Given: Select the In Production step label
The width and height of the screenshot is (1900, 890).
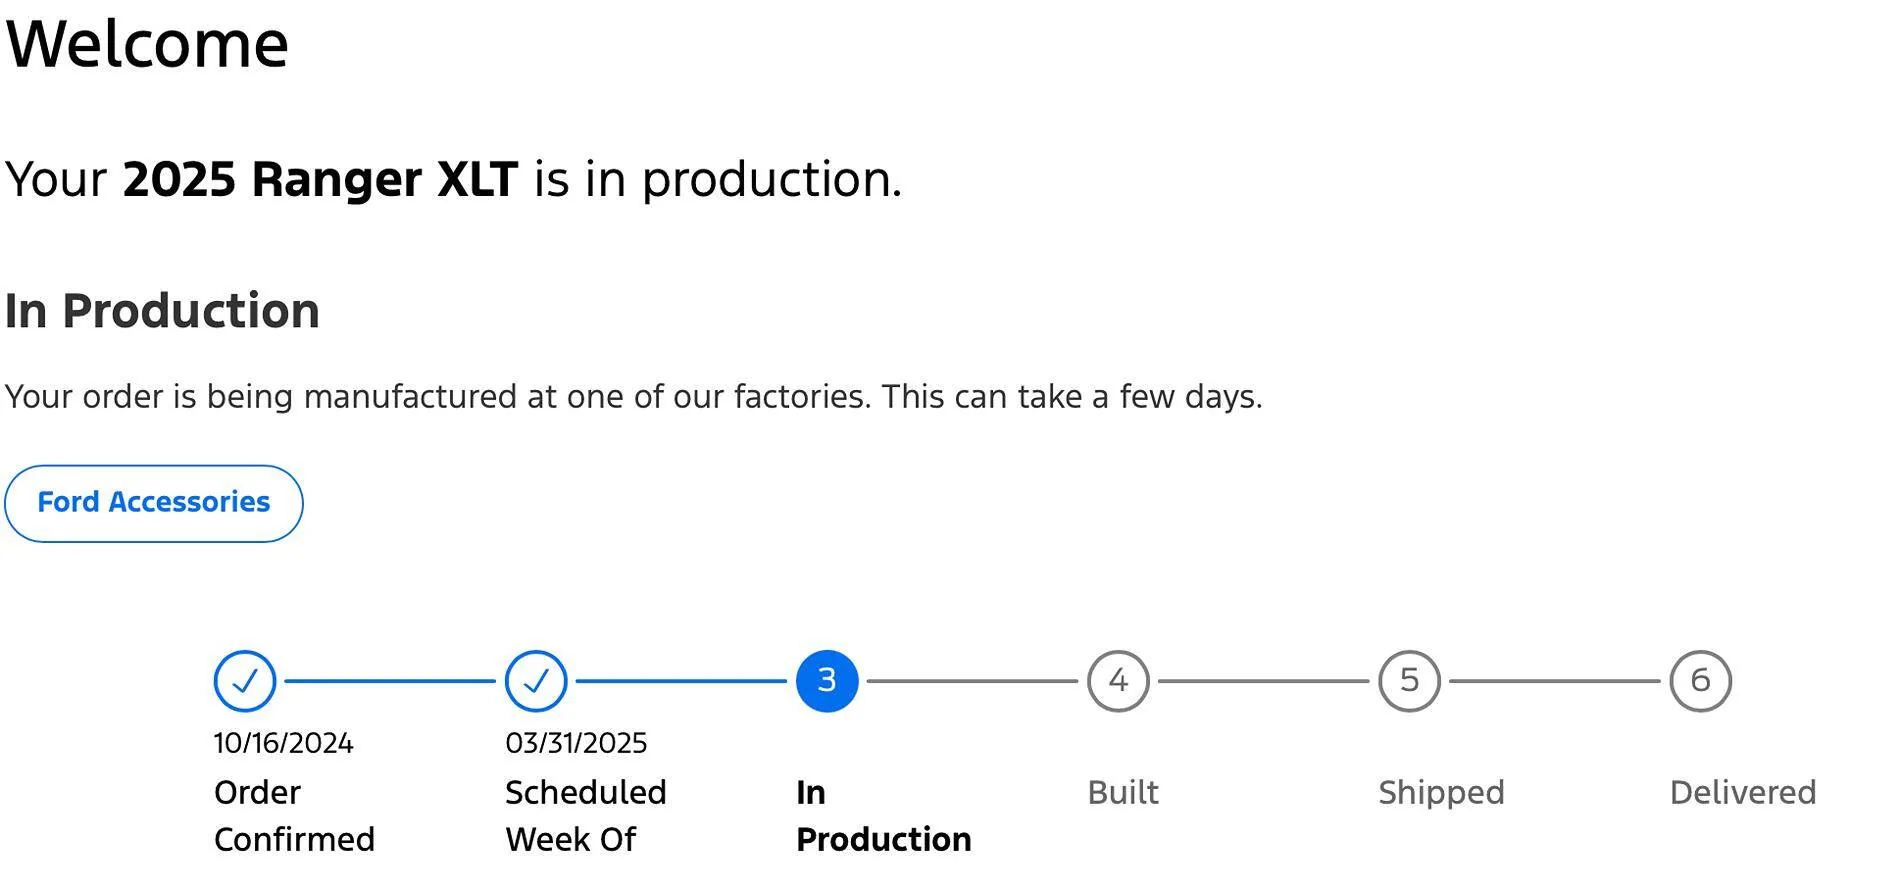Looking at the screenshot, I should pyautogui.click(x=884, y=815).
